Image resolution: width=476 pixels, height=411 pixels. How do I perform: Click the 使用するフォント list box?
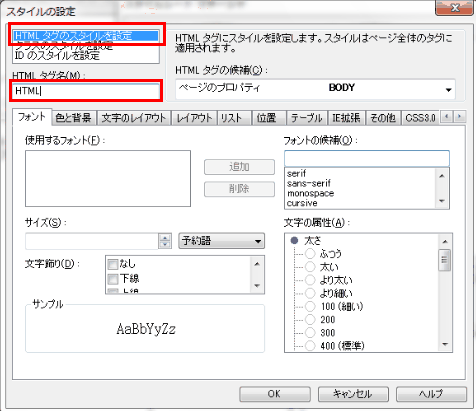[x=108, y=178]
